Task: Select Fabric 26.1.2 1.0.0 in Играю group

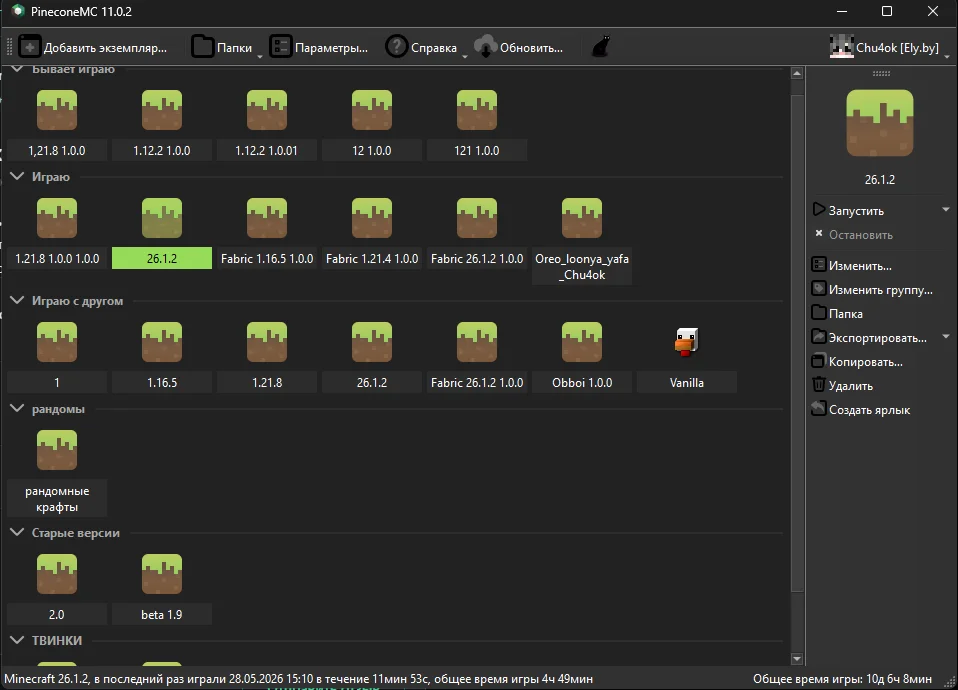Action: pos(477,232)
